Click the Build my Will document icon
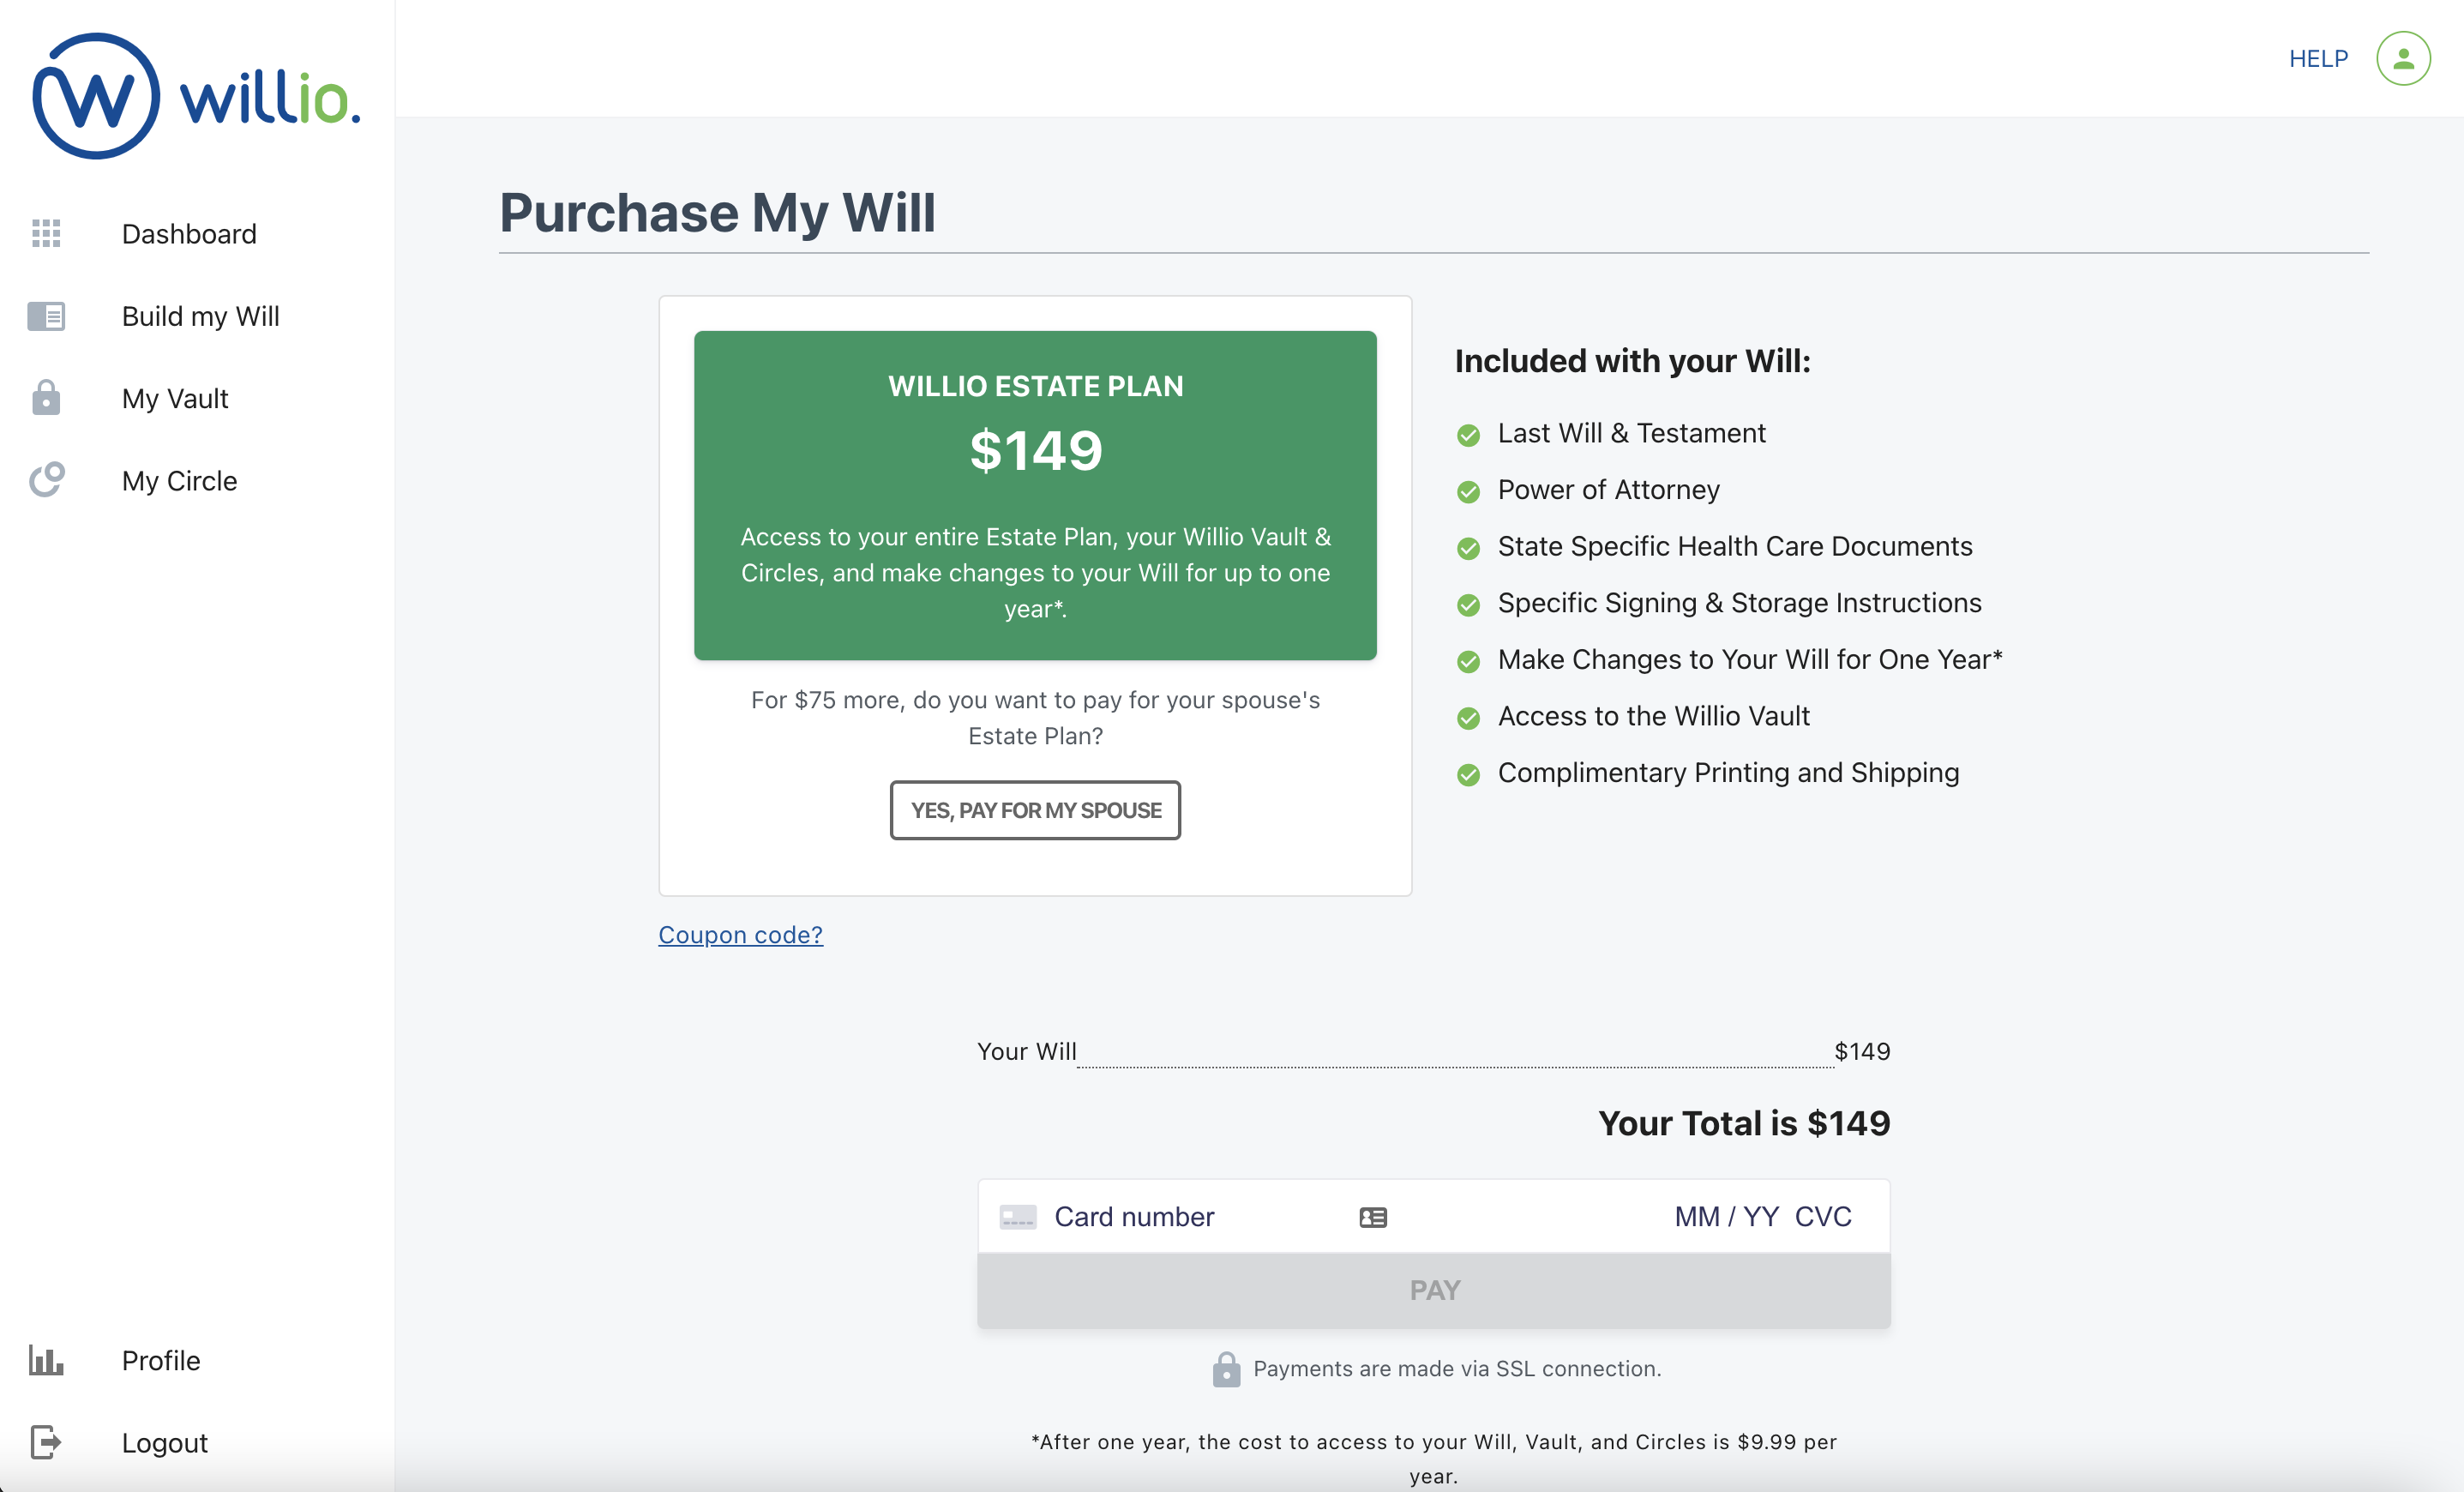This screenshot has width=2464, height=1492. pyautogui.click(x=46, y=316)
